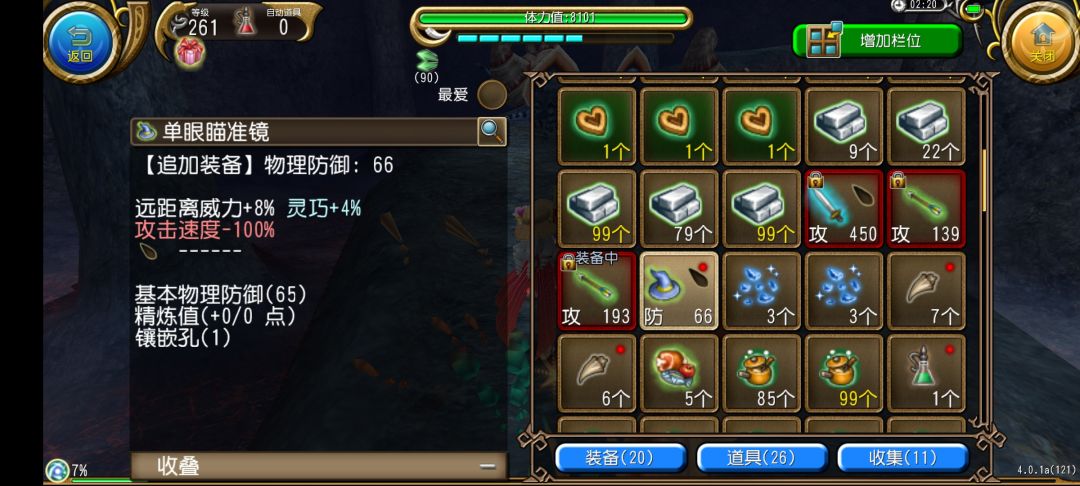1080x486 pixels.
Task: Toggle the 自动道具 auto-item potion slot
Action: [247, 23]
